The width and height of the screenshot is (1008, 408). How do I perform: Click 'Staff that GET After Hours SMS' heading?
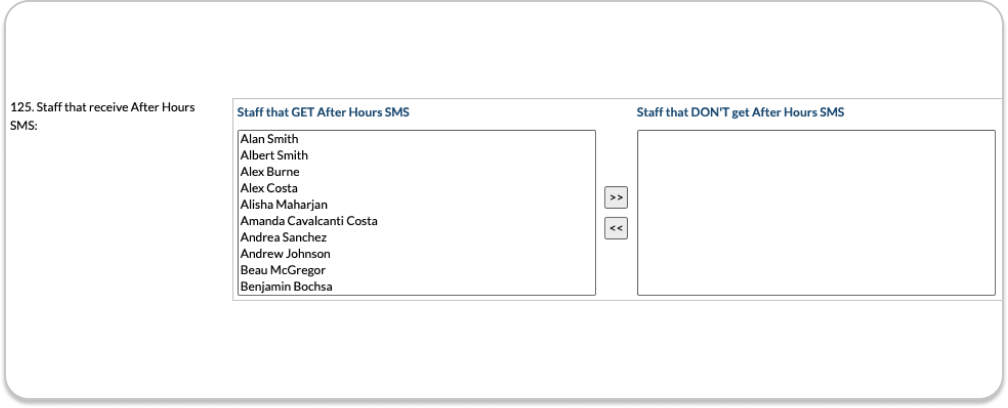323,113
